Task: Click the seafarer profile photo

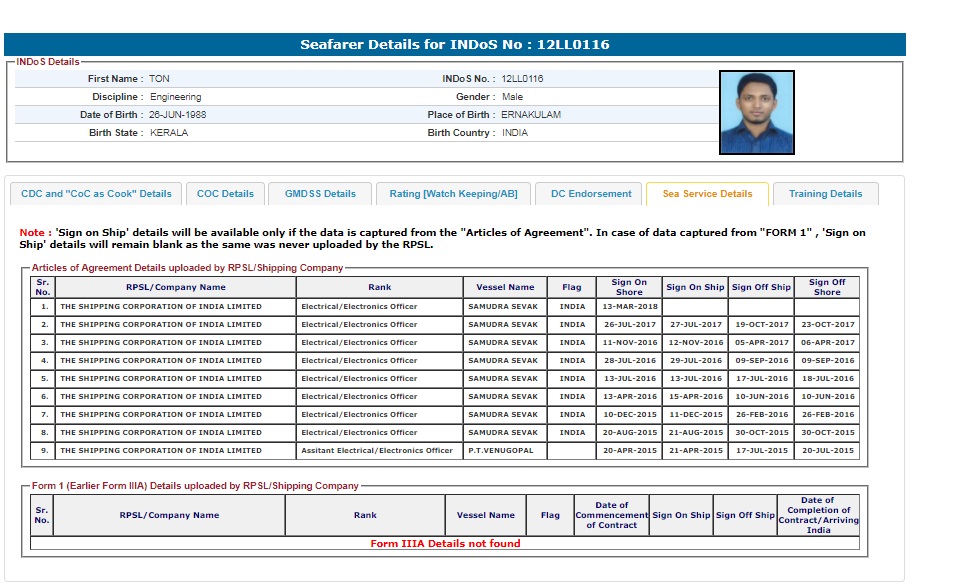Action: (756, 112)
